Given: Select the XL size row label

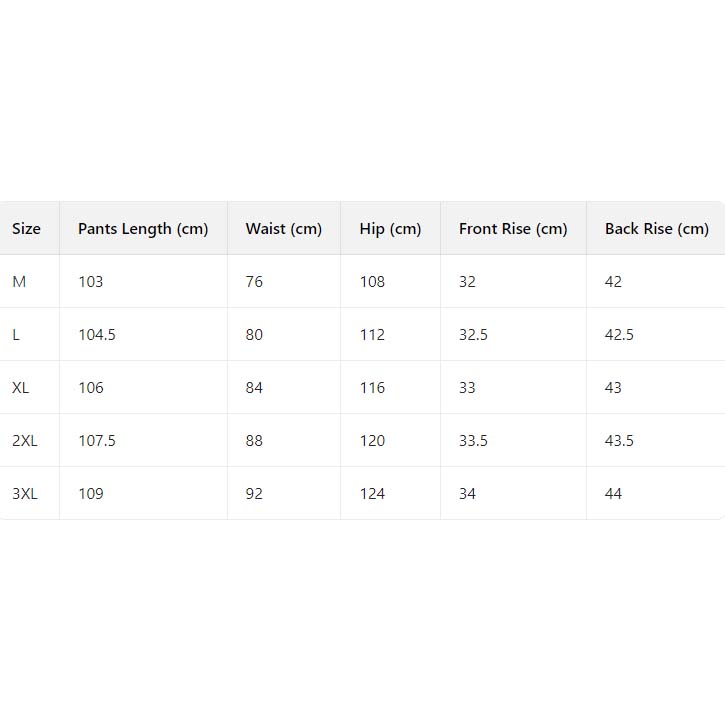Looking at the screenshot, I should (x=21, y=388).
